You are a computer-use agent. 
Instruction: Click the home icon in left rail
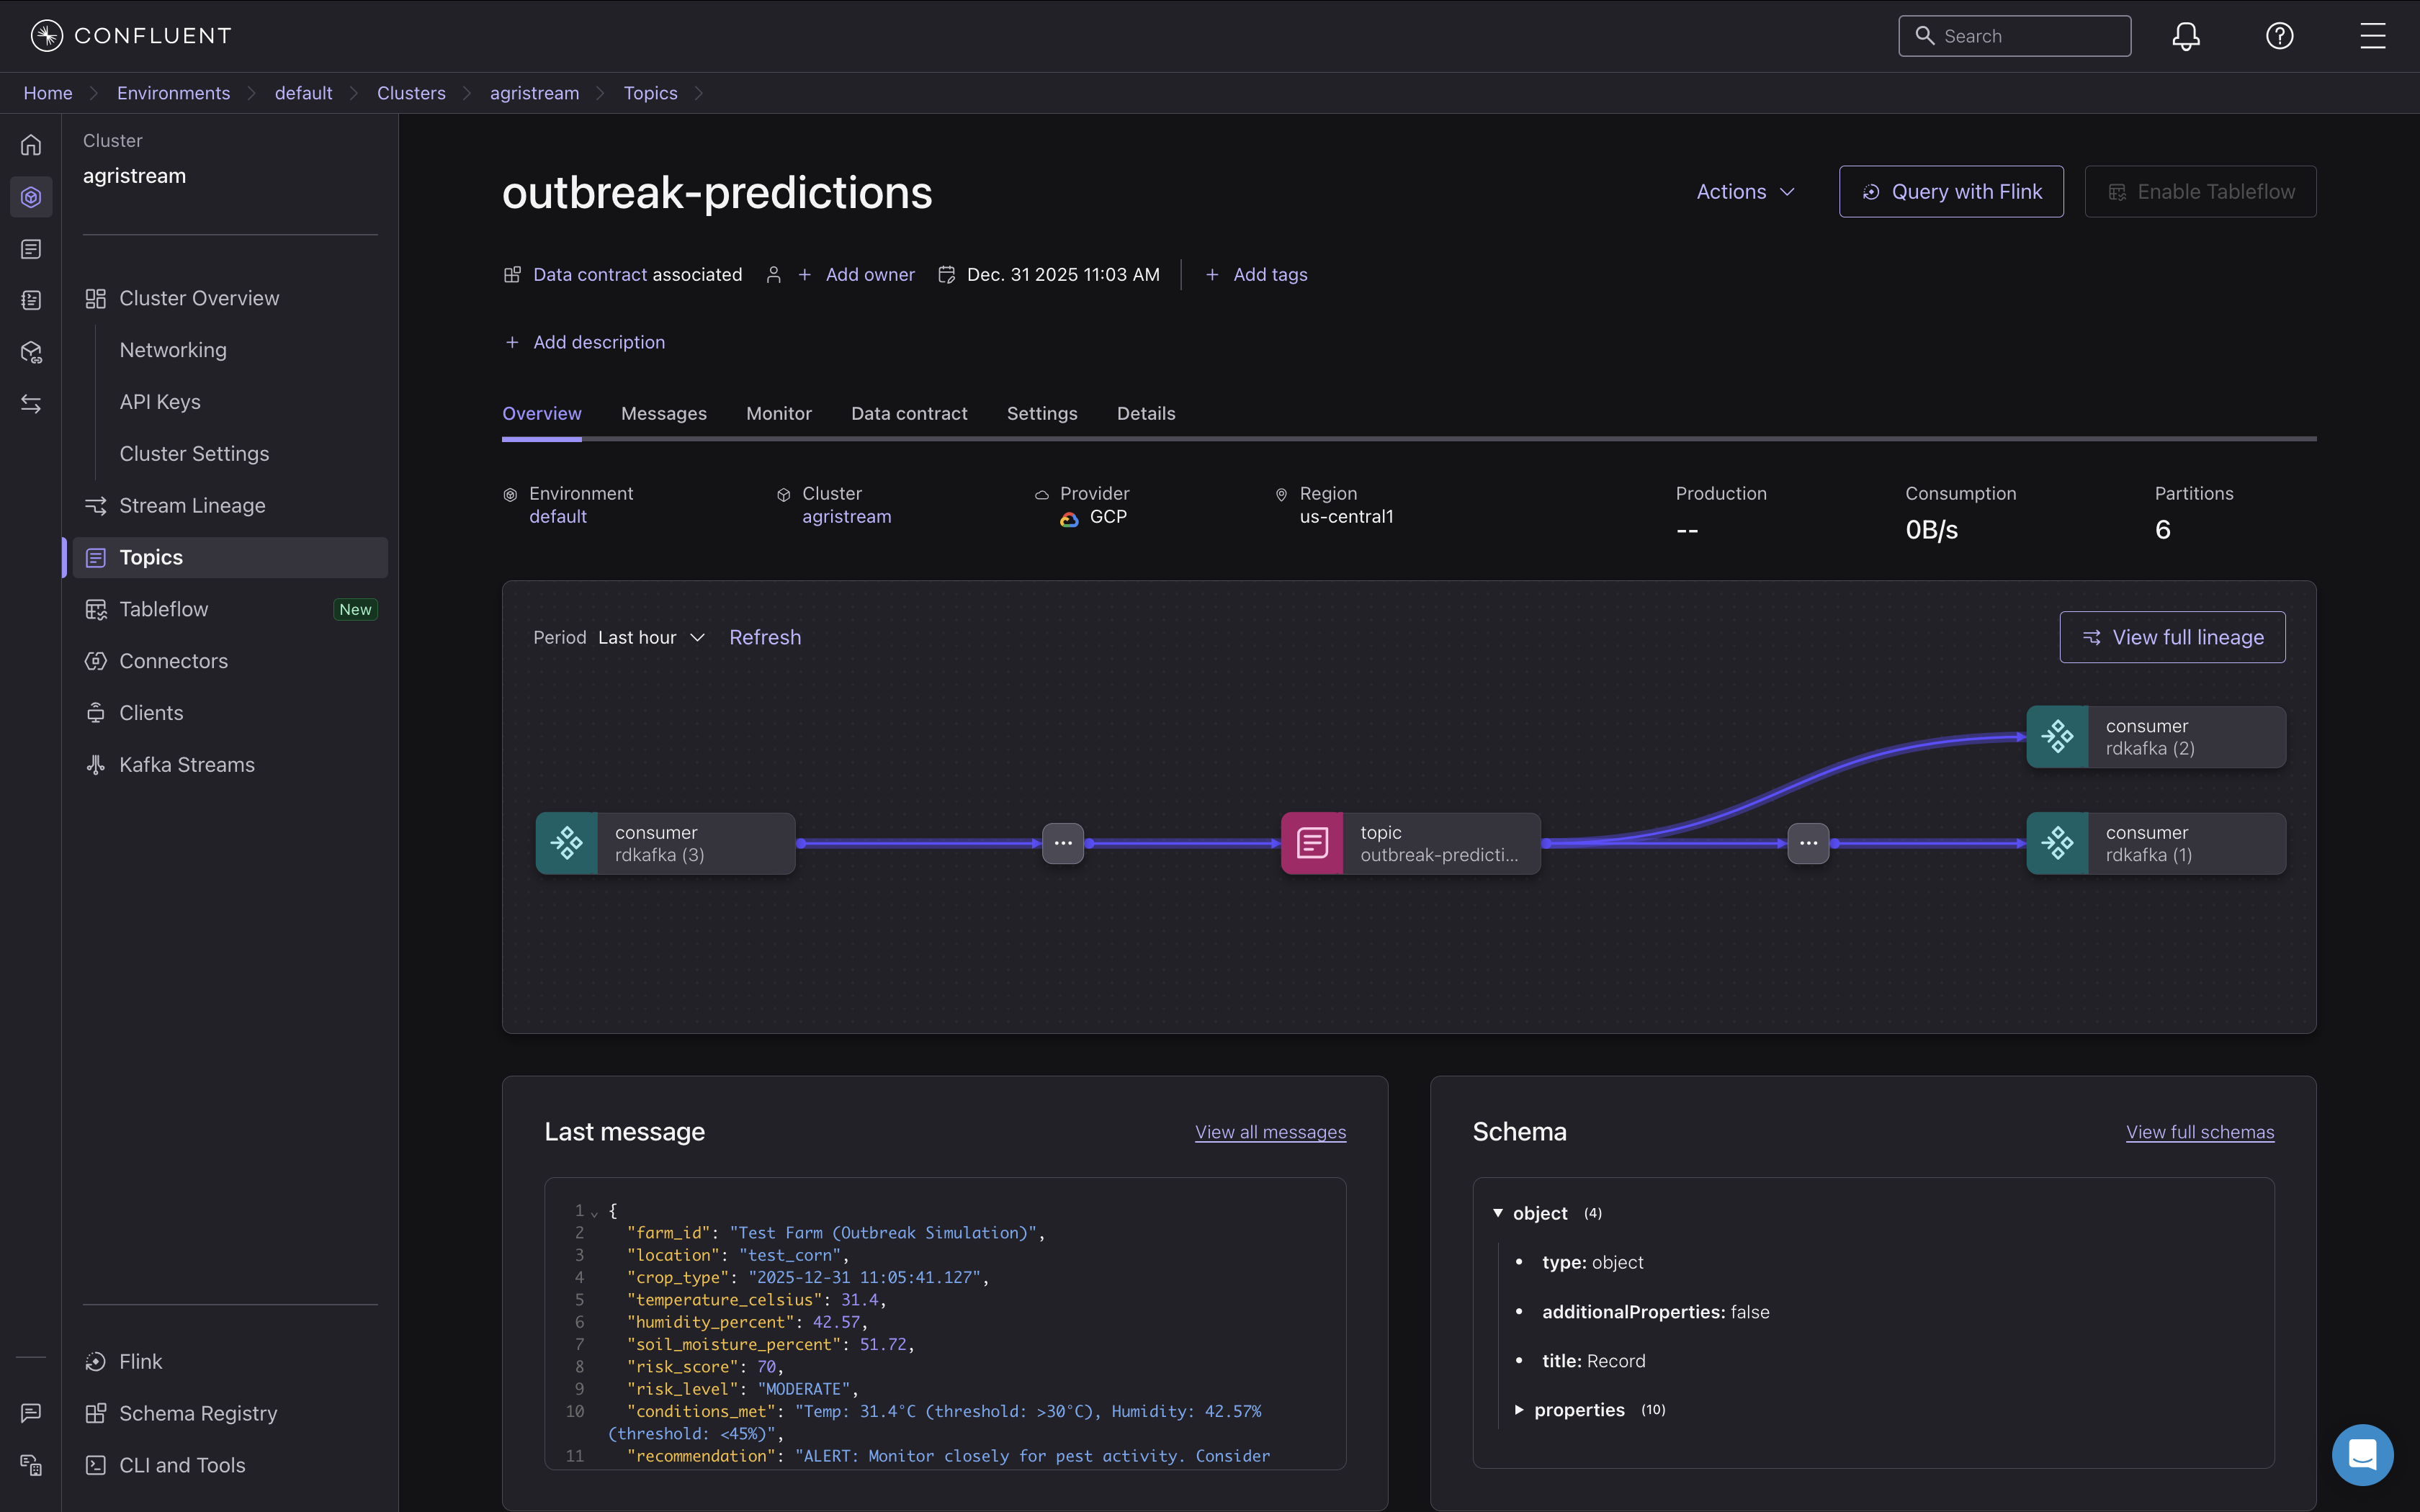coord(31,145)
